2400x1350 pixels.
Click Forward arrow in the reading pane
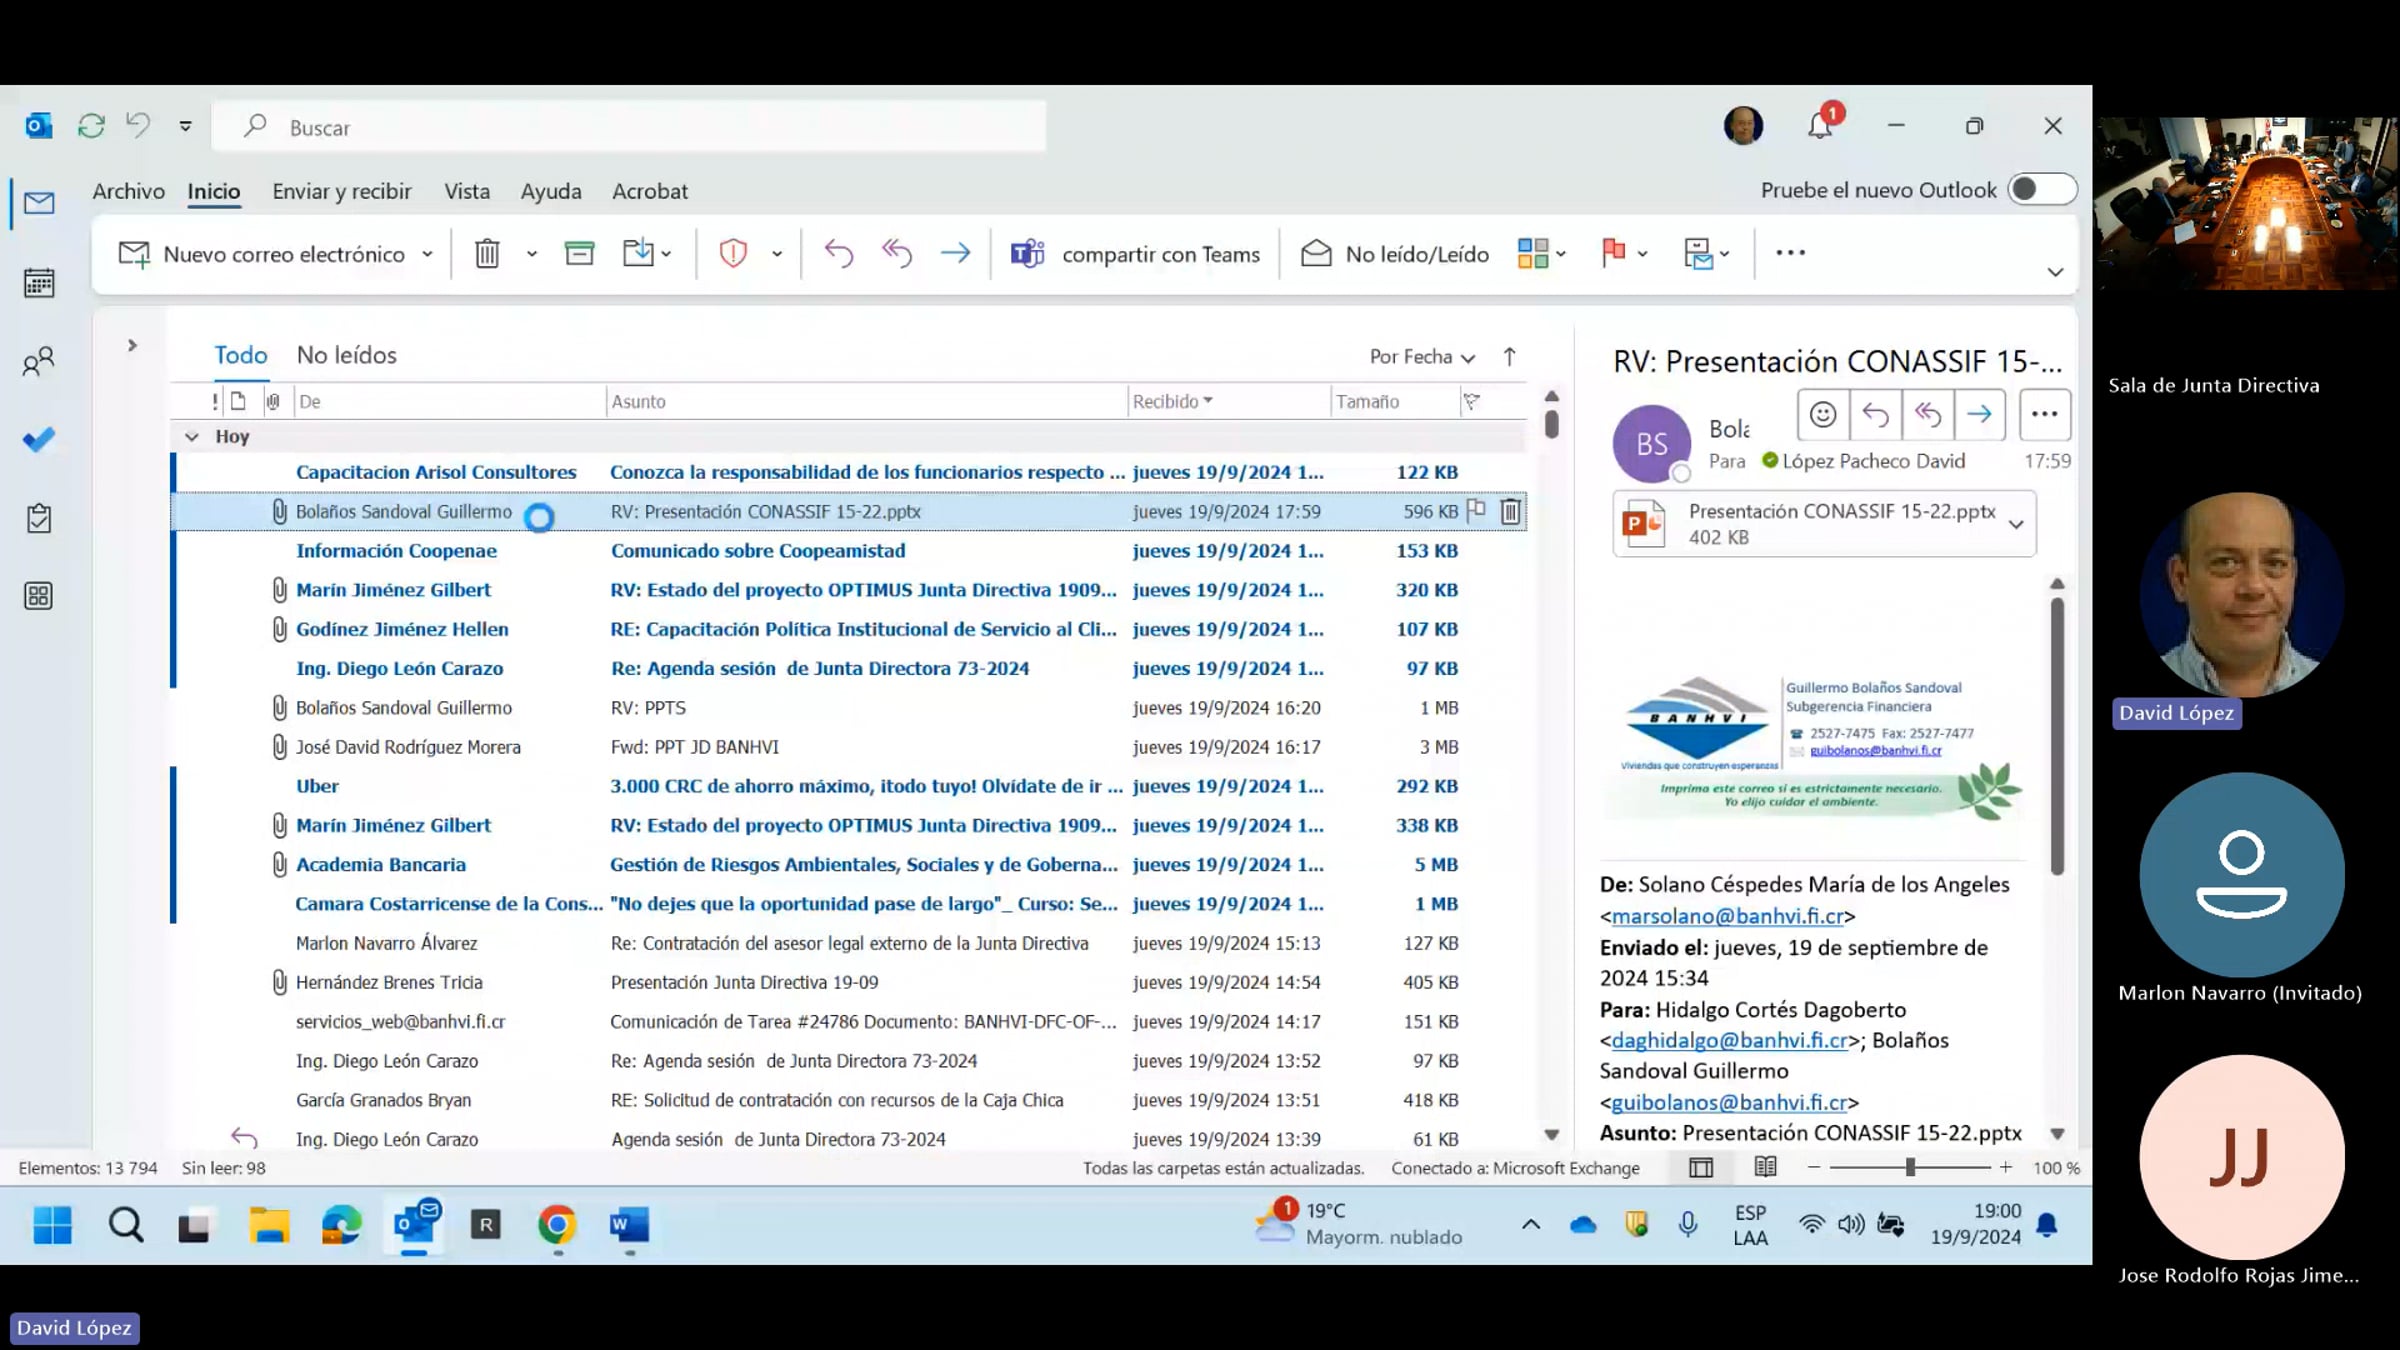pos(1979,414)
